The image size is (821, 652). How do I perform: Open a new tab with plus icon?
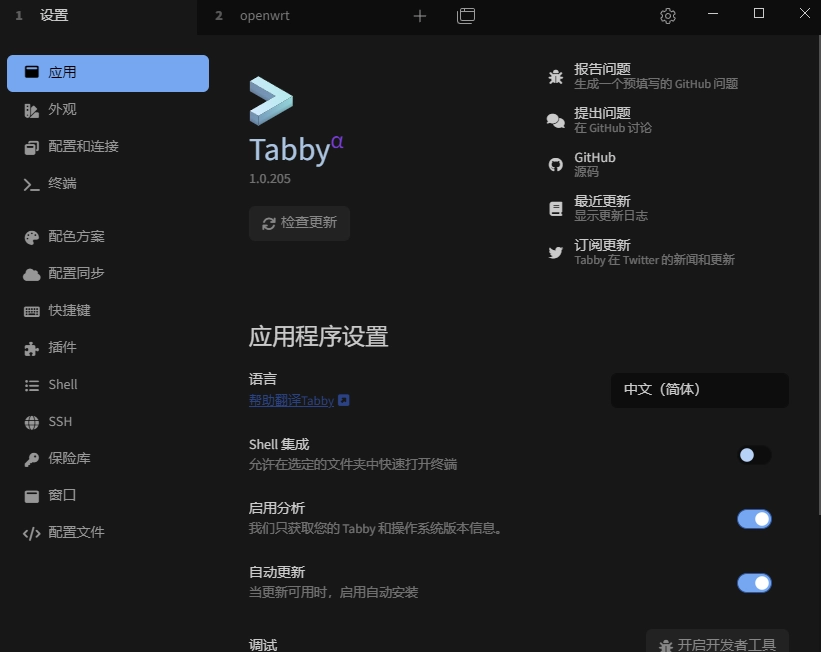(419, 16)
